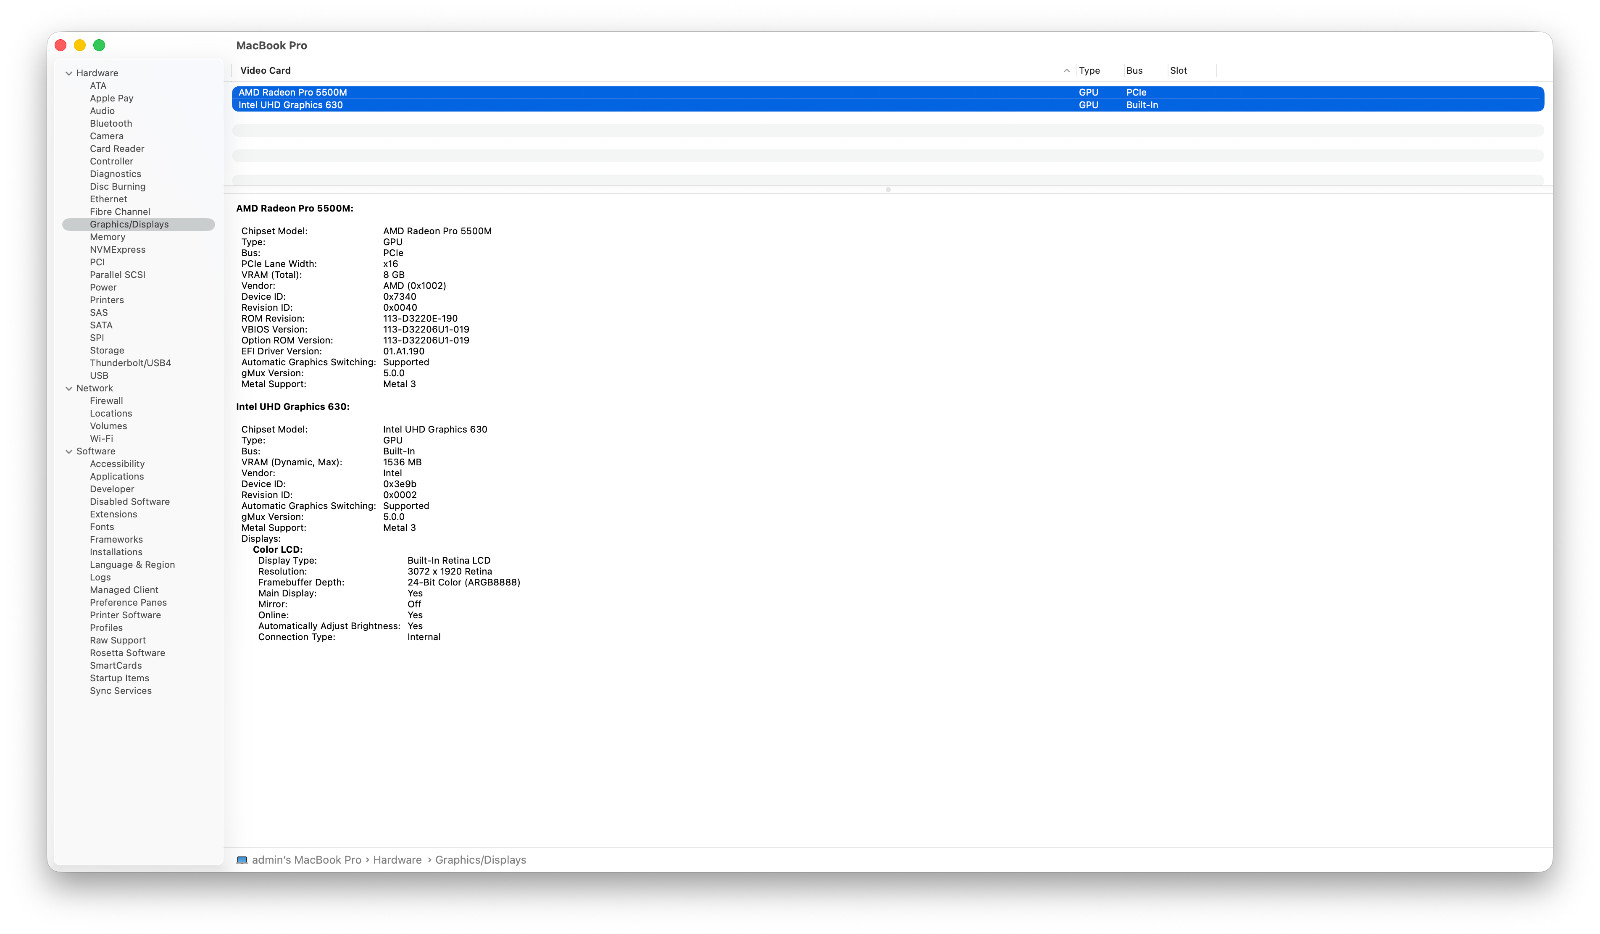Sort by the Type column header
1600x934 pixels.
click(x=1089, y=71)
